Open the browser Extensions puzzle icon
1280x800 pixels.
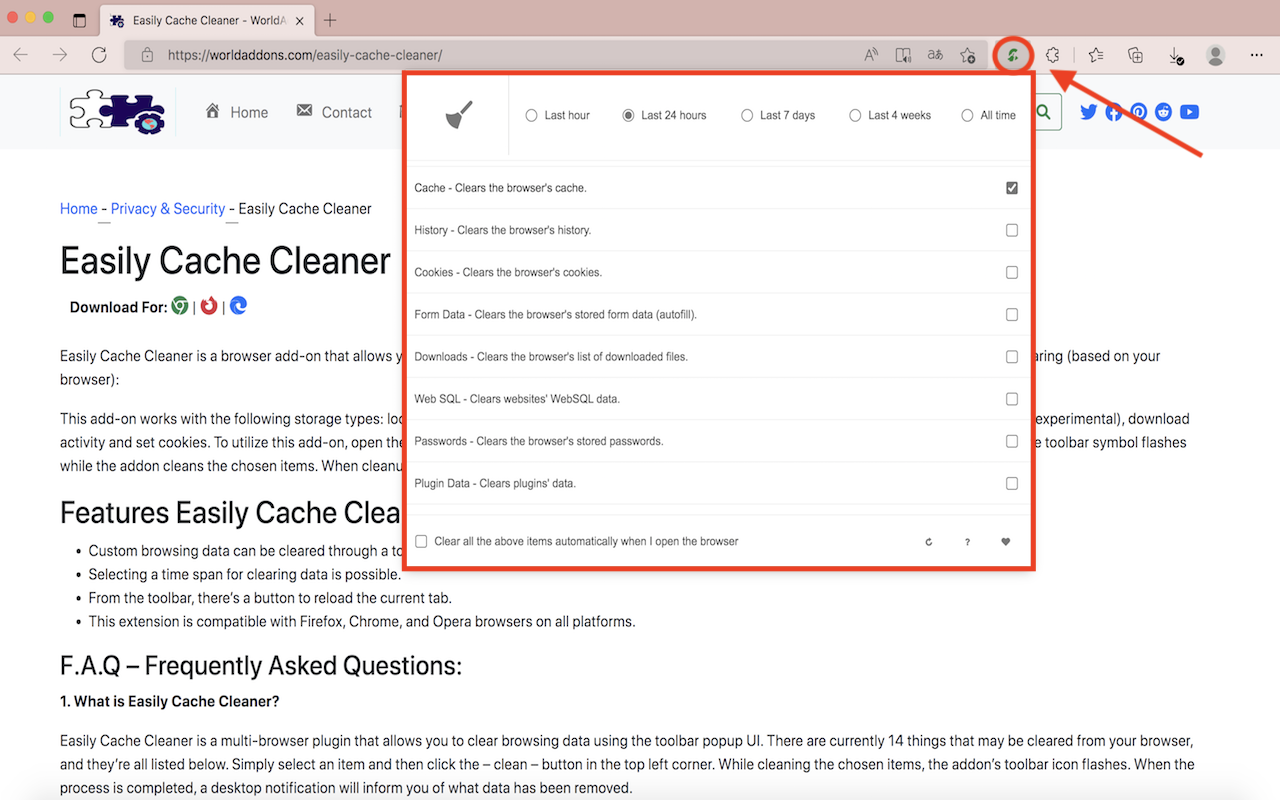[x=1052, y=55]
